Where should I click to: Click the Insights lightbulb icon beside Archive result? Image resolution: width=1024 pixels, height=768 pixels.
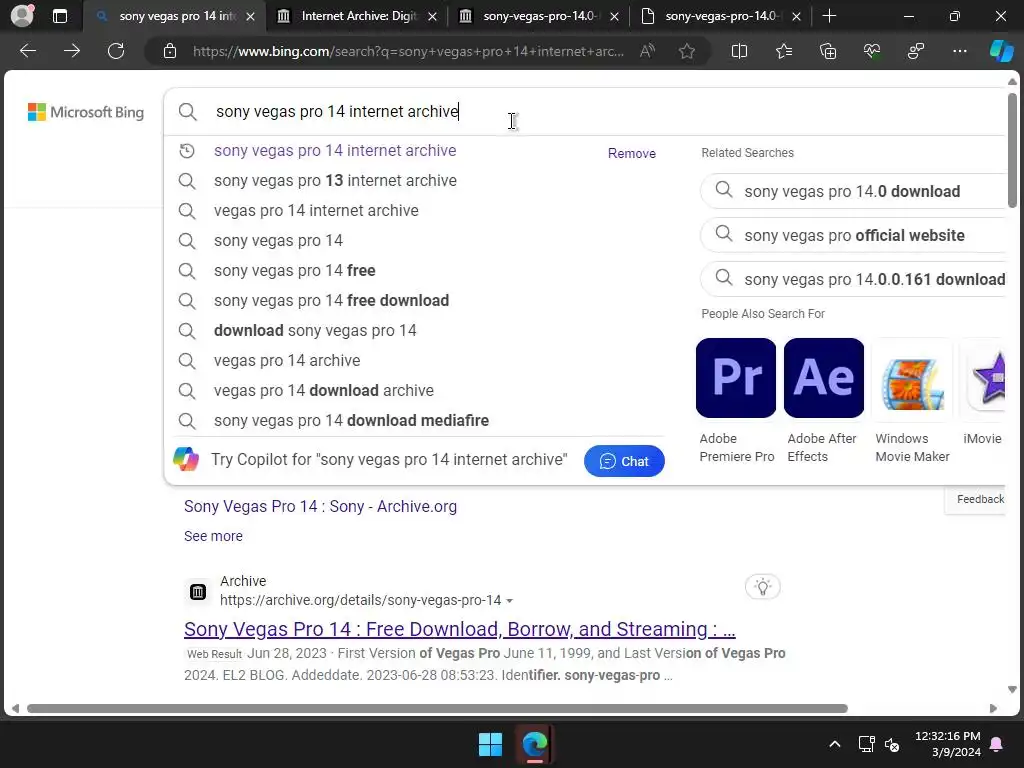coord(763,586)
